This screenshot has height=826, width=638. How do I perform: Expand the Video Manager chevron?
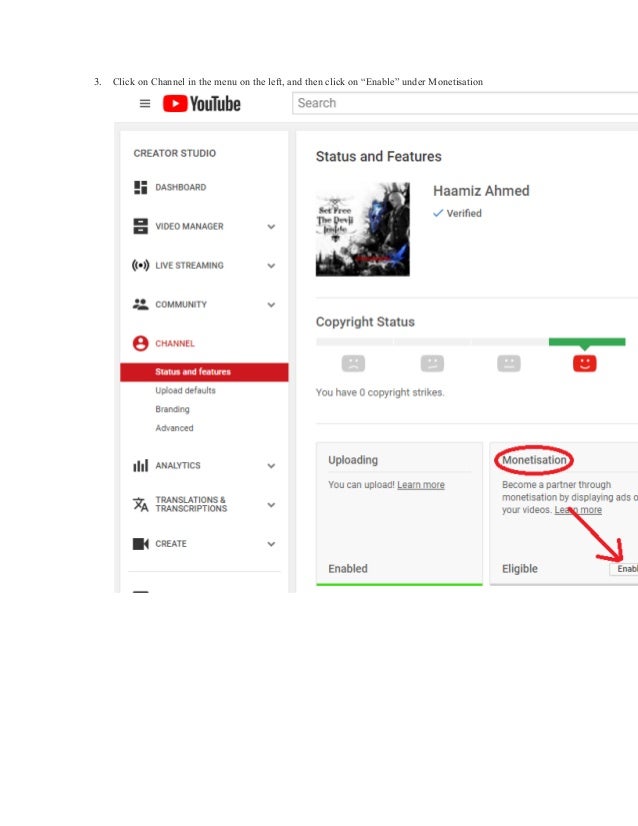point(271,227)
